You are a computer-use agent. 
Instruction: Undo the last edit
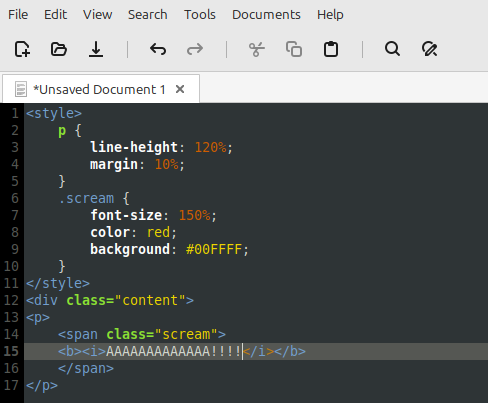[158, 49]
